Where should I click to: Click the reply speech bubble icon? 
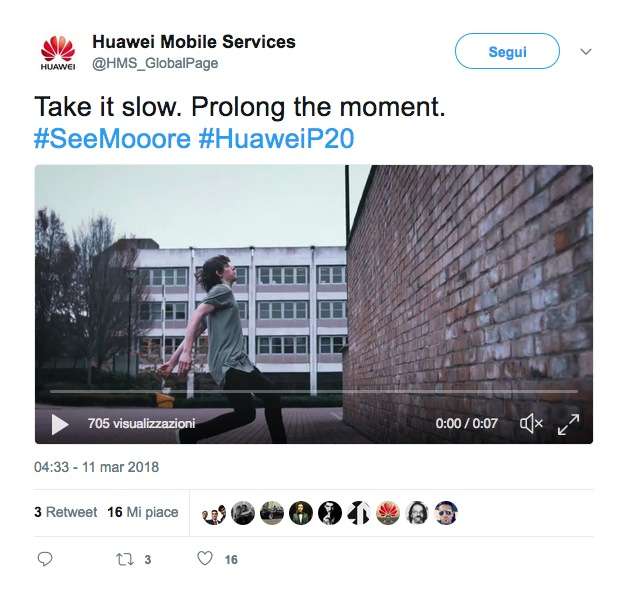[x=45, y=559]
